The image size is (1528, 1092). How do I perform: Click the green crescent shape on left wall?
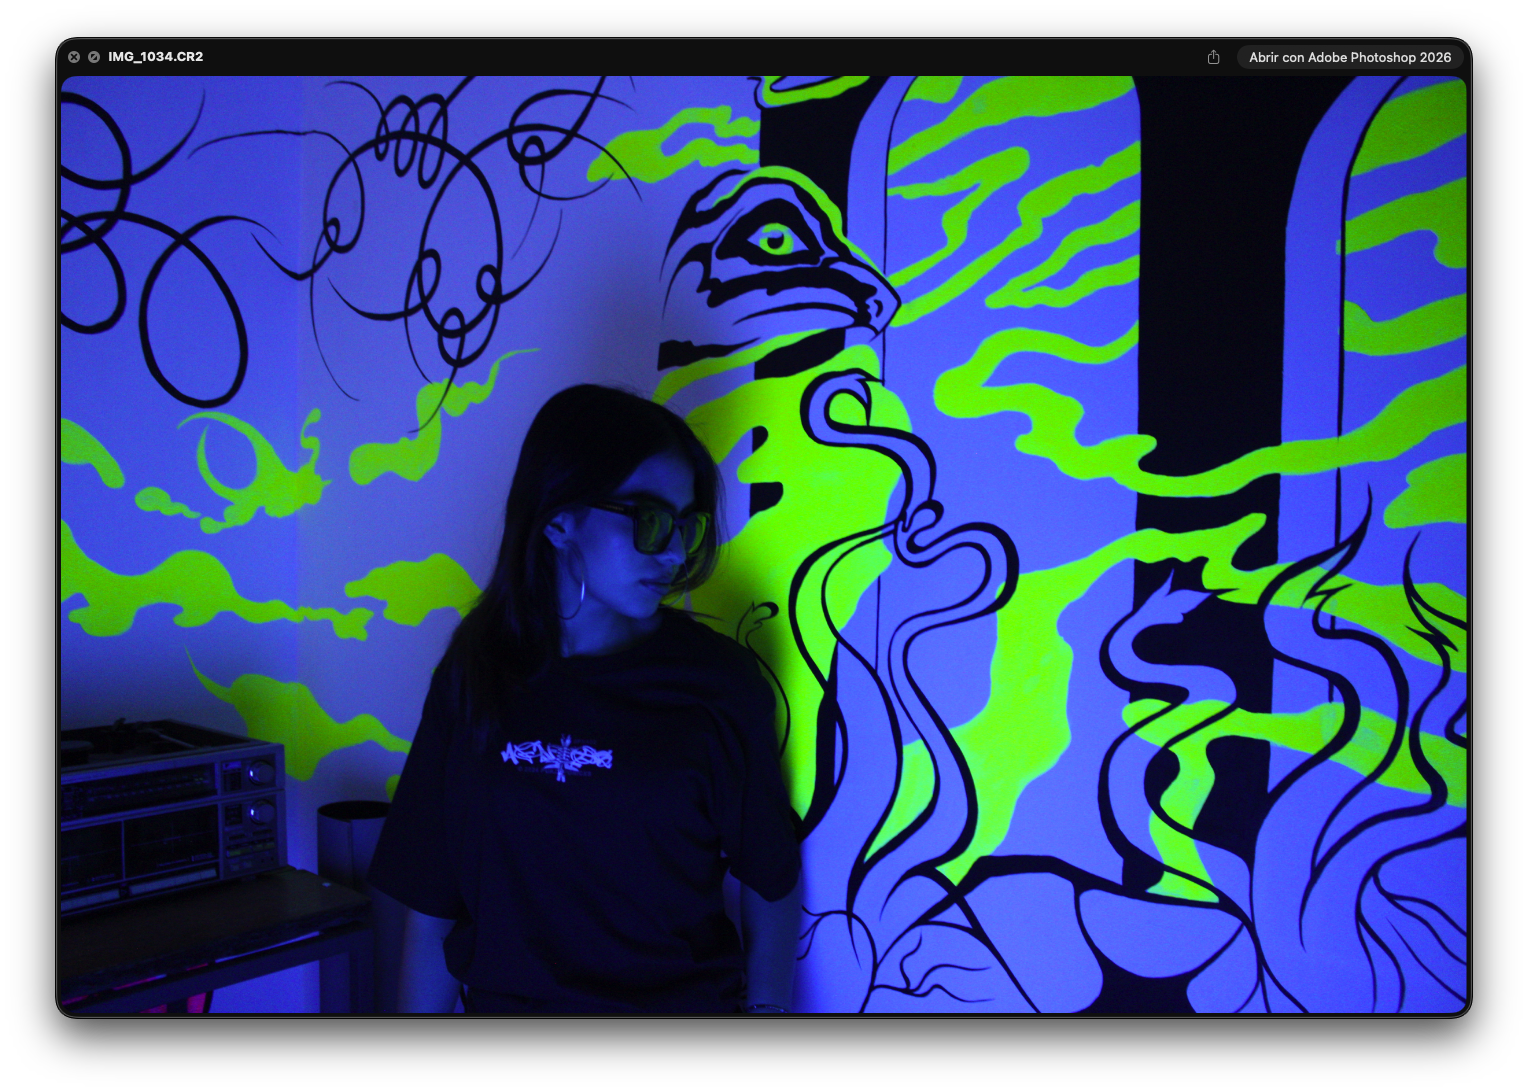(225, 460)
